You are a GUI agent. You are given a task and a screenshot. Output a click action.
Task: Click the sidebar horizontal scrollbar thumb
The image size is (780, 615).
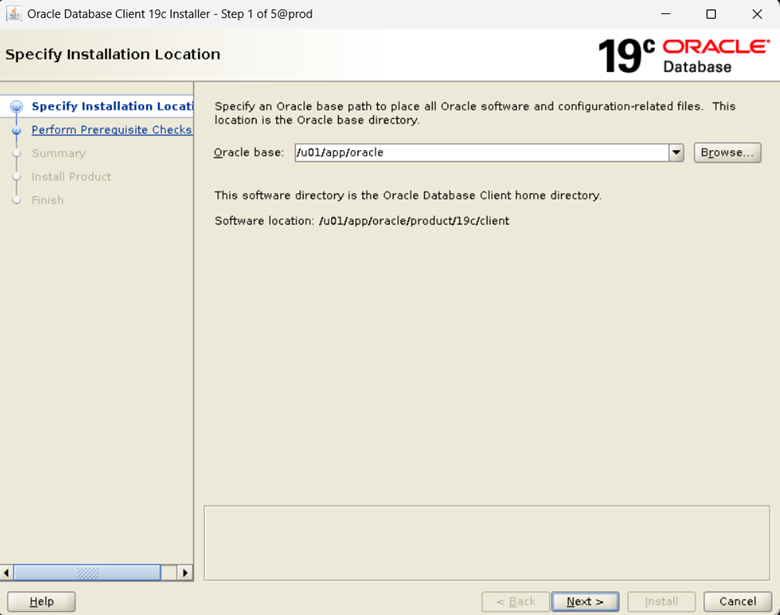(87, 573)
